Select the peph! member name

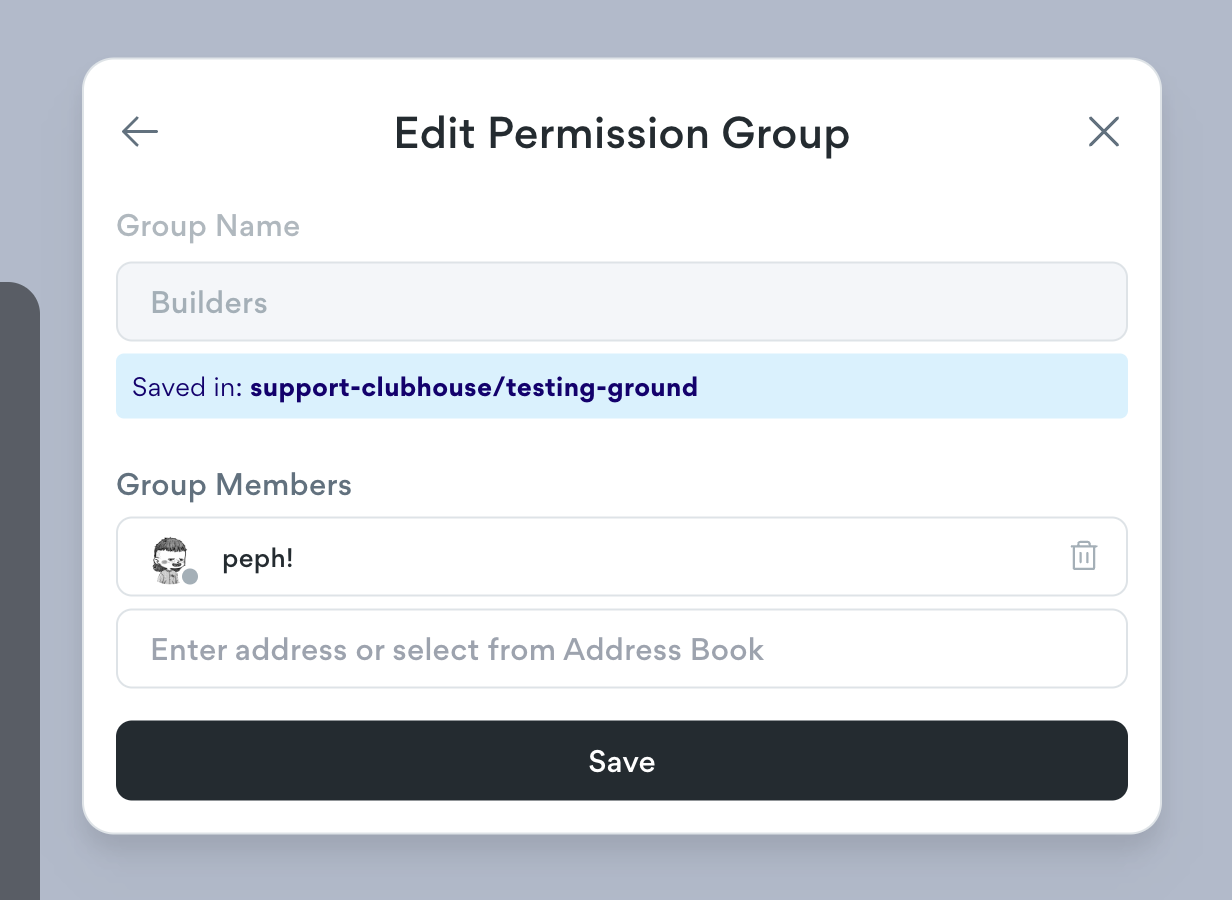click(x=258, y=558)
